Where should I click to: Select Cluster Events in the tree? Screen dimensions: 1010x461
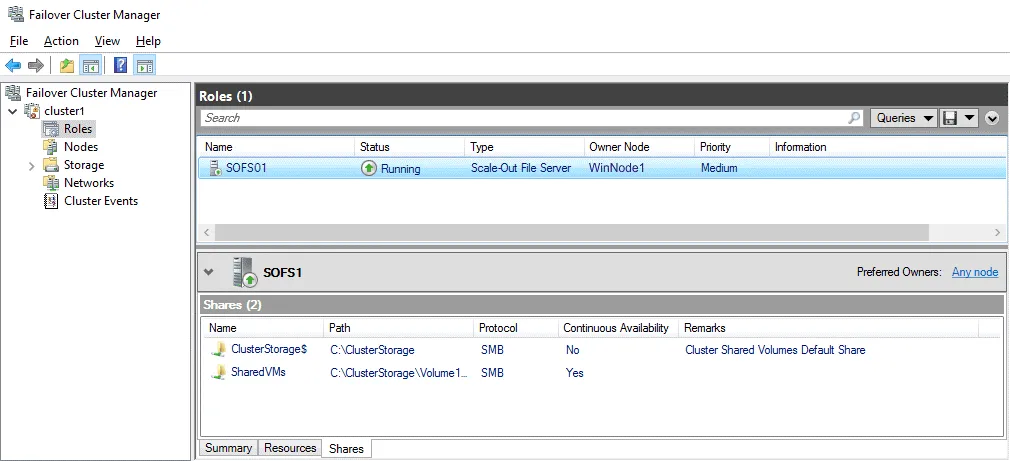100,201
